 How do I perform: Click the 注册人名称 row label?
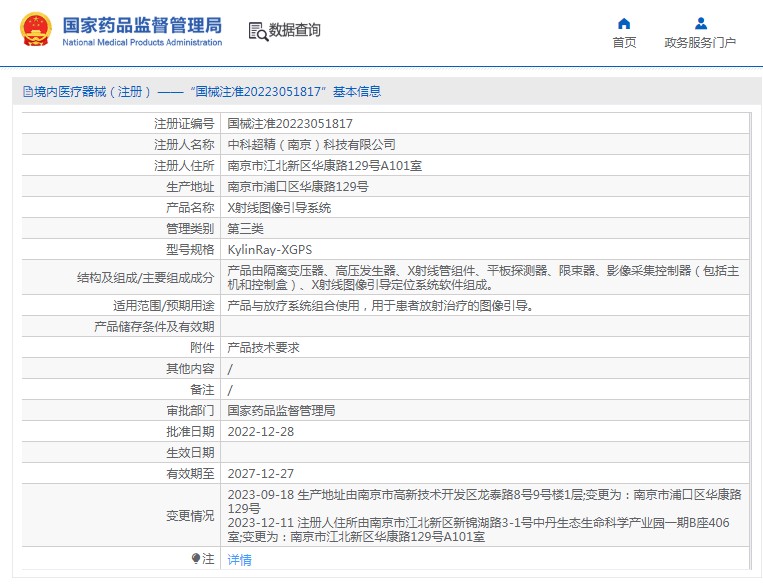(x=184, y=145)
